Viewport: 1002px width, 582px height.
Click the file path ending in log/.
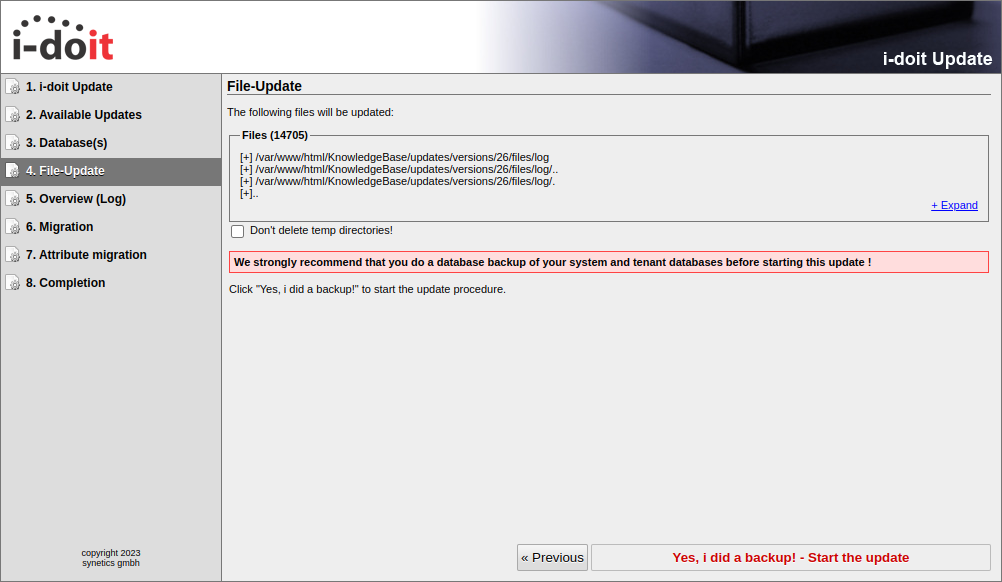click(397, 181)
